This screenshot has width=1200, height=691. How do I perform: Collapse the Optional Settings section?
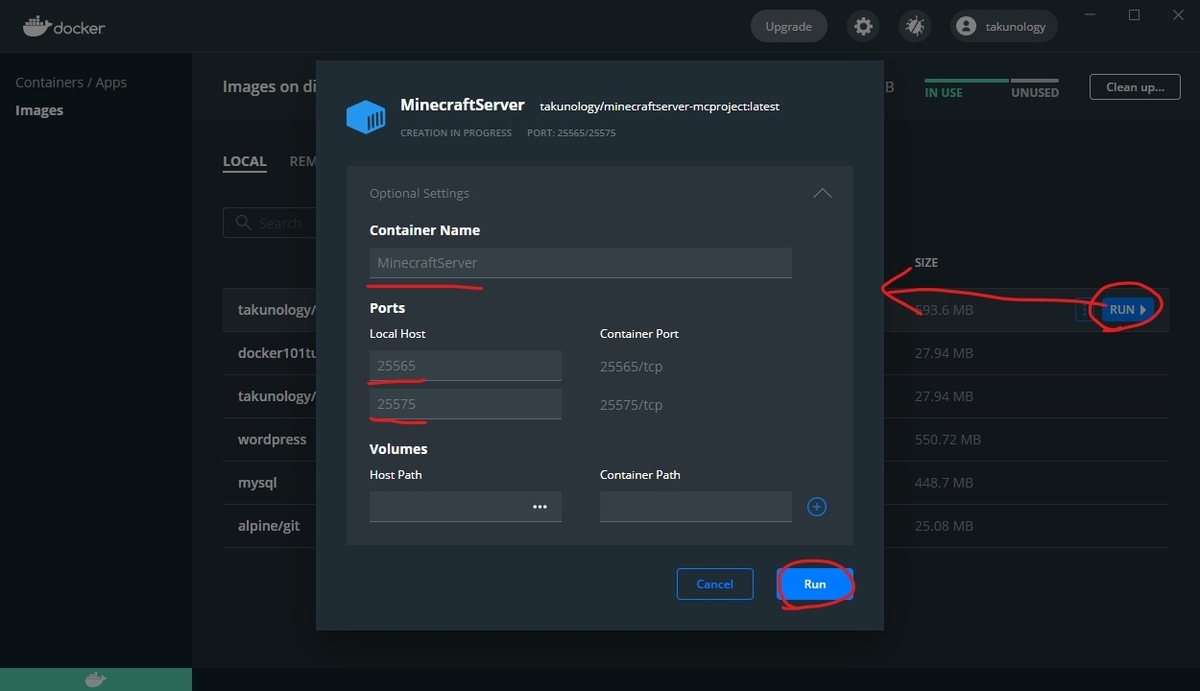click(822, 193)
